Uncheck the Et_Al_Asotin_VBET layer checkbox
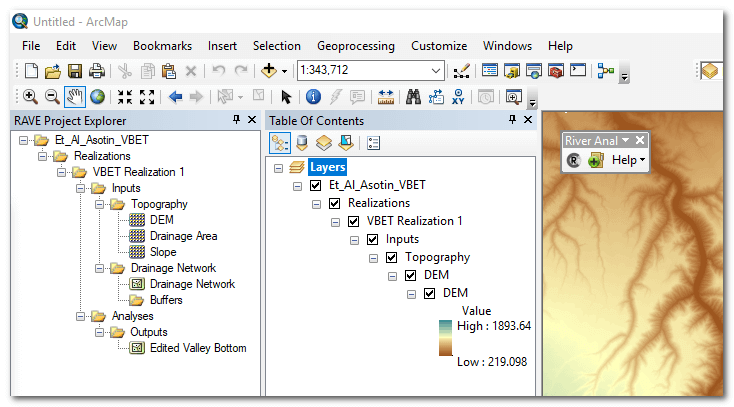 [316, 185]
